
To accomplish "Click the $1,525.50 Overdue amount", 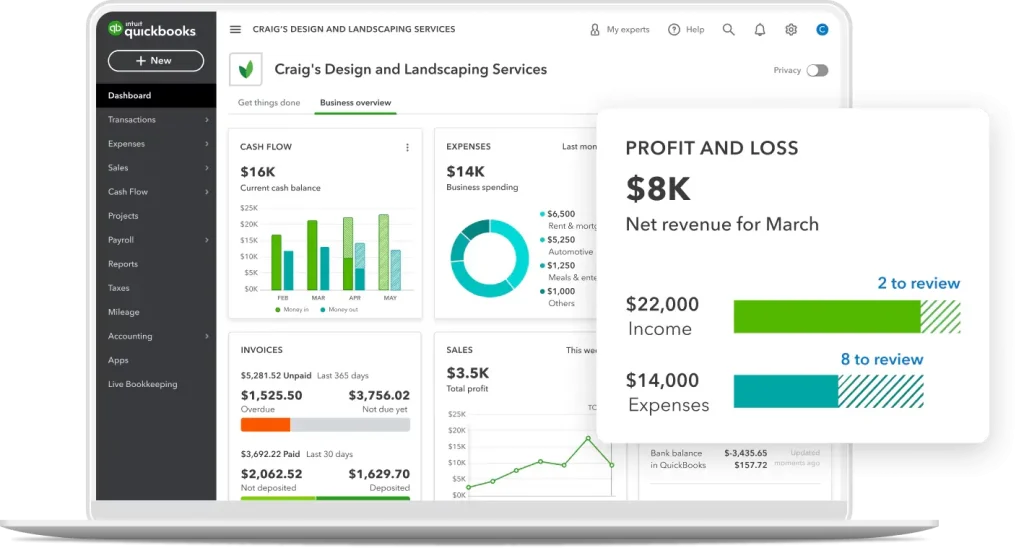I will [272, 395].
